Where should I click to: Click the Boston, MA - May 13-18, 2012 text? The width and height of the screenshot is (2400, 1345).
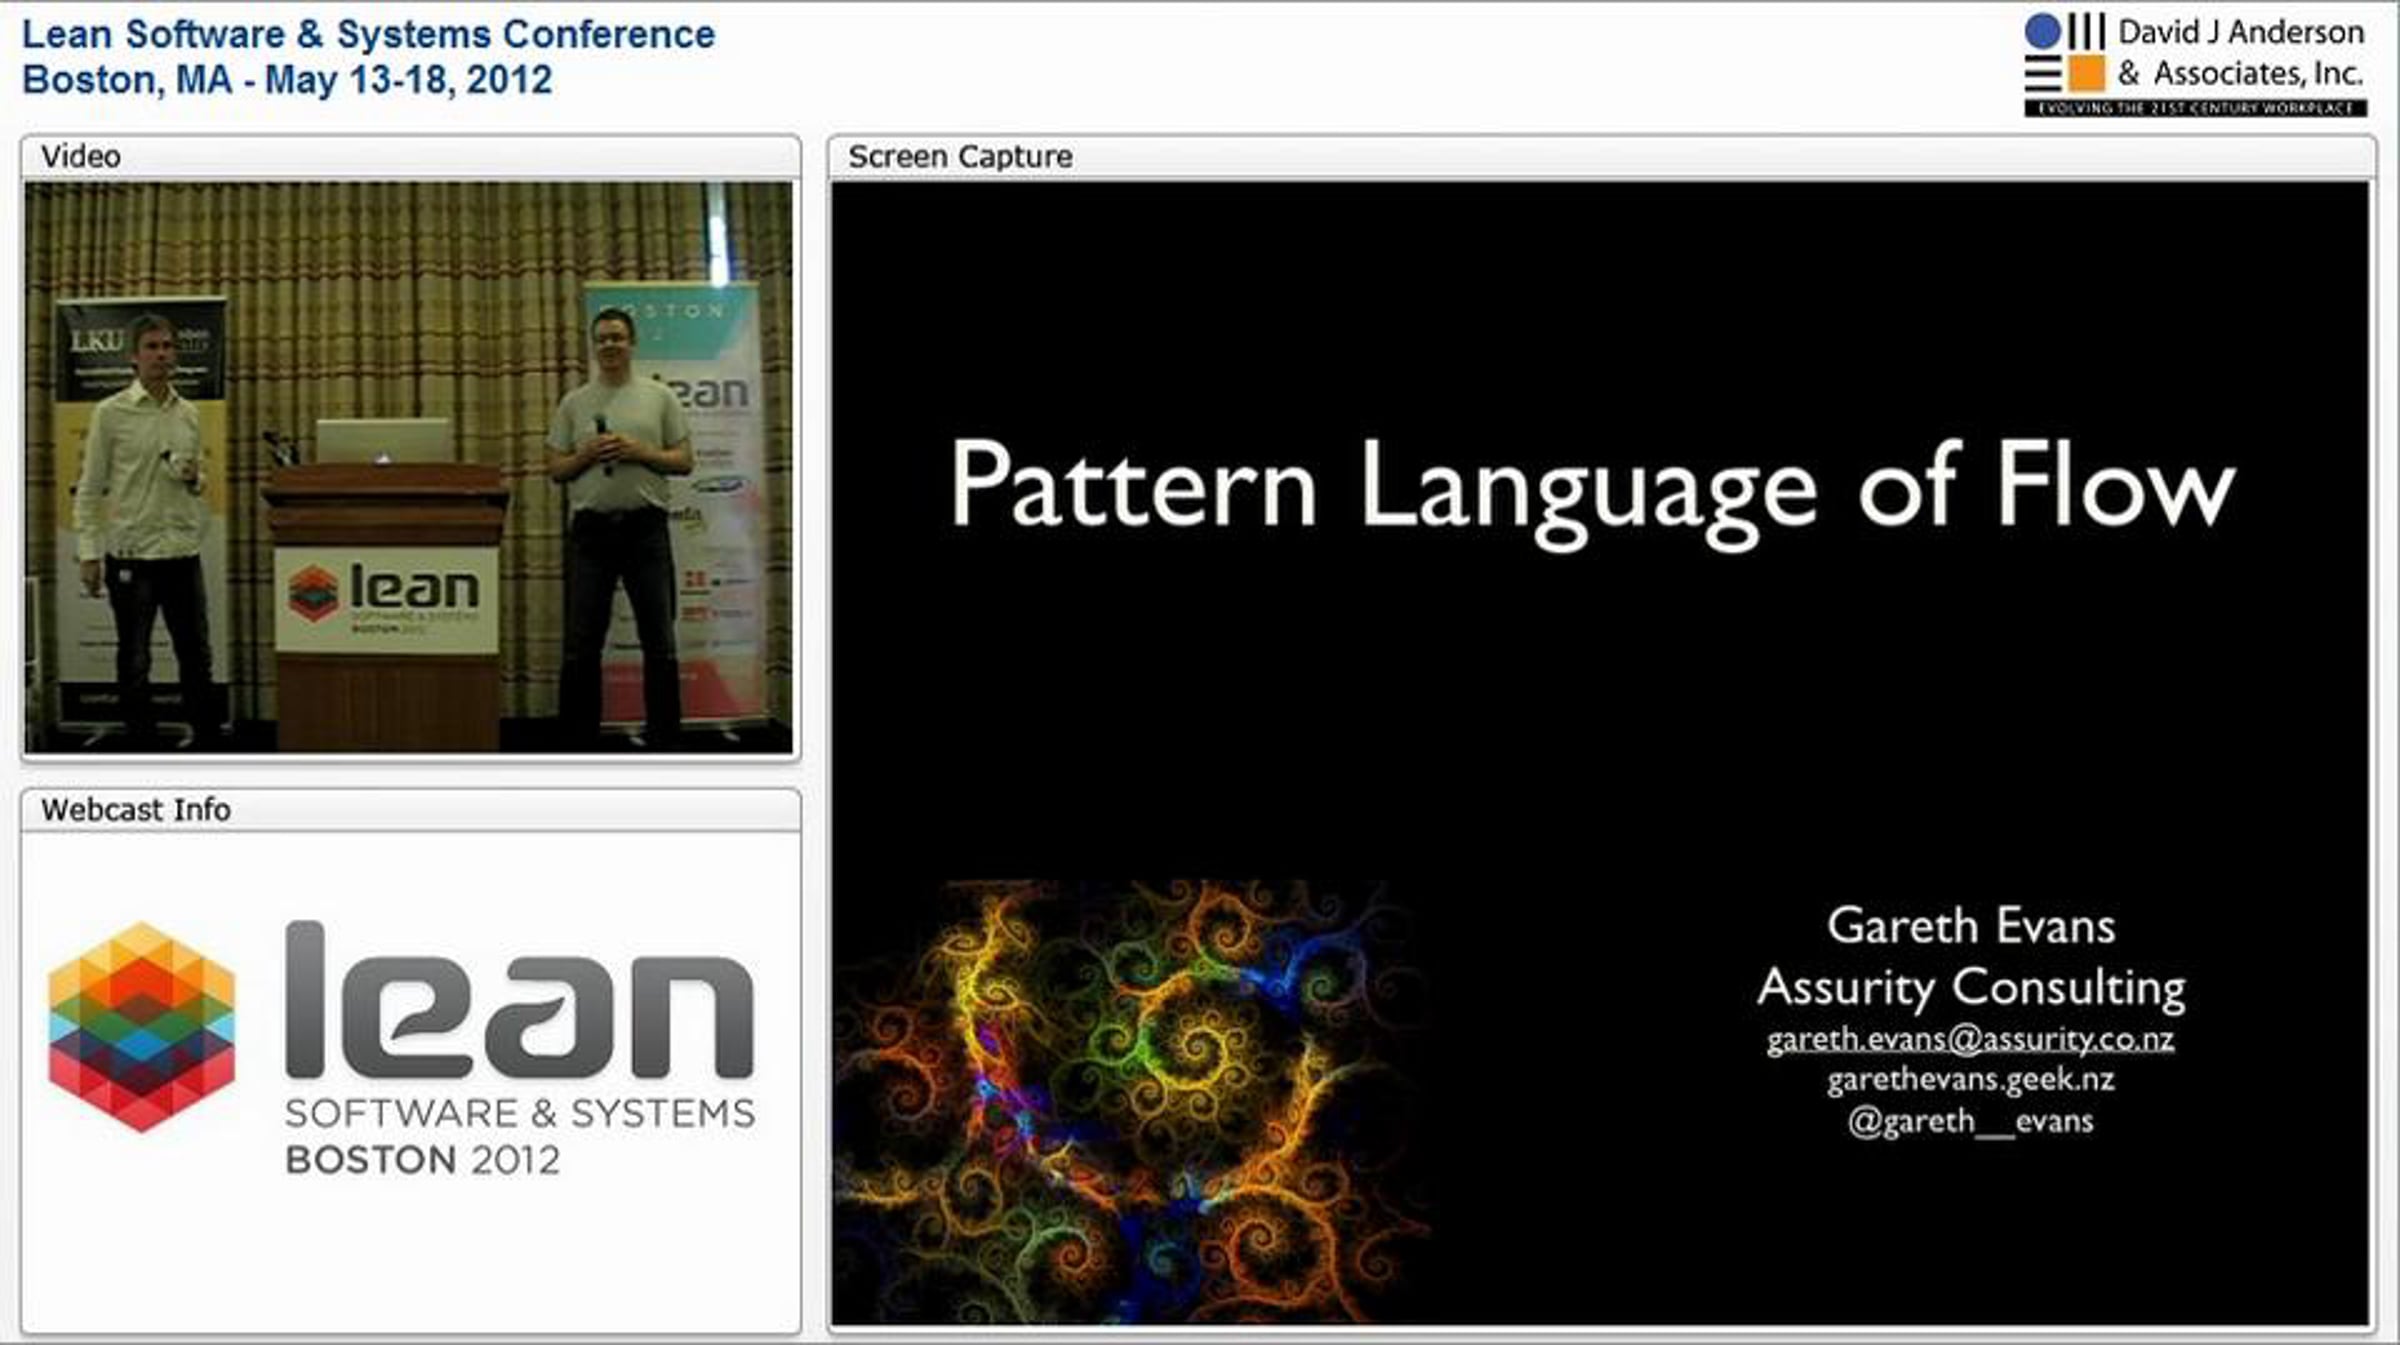[x=287, y=80]
